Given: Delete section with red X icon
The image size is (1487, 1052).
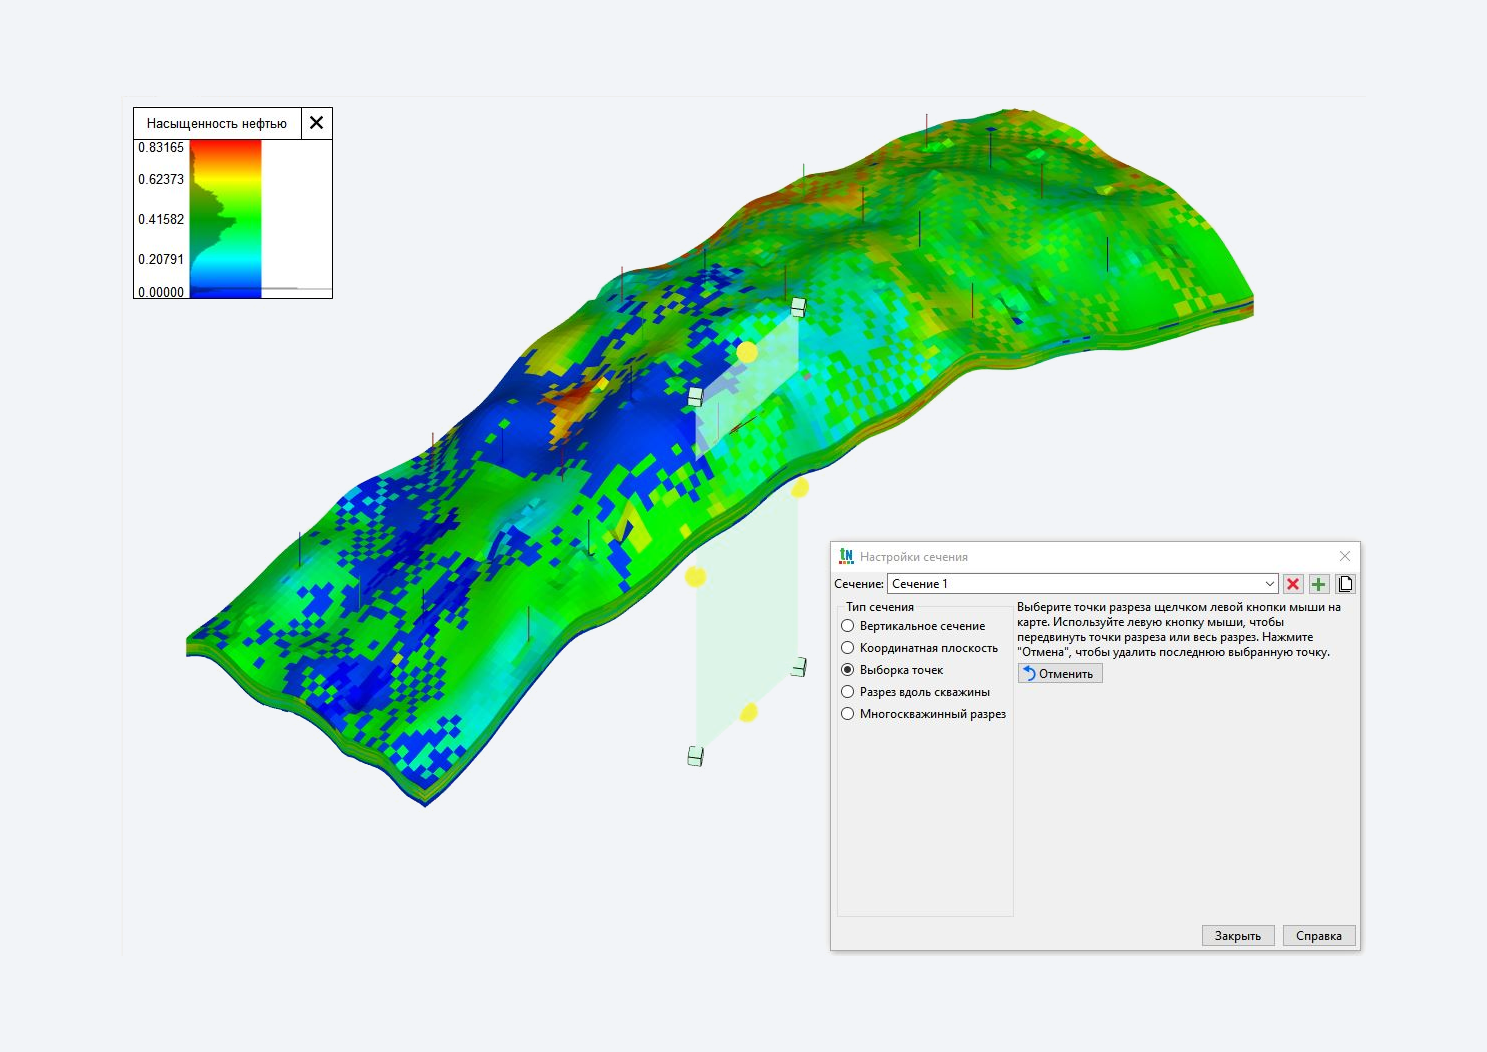Looking at the screenshot, I should click(x=1293, y=584).
